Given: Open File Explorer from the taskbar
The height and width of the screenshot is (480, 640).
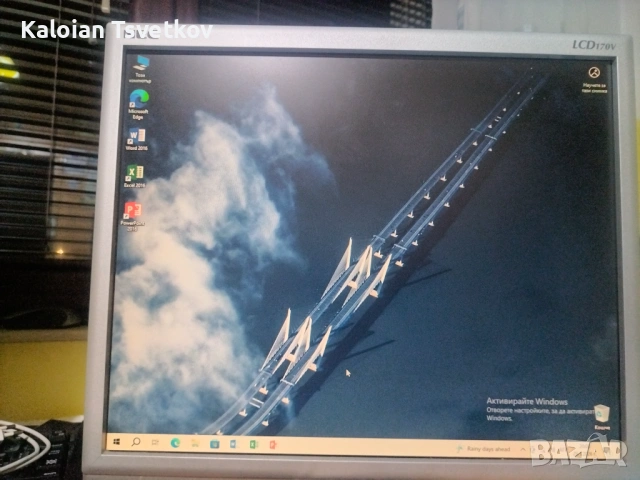Looking at the screenshot, I should [x=195, y=443].
